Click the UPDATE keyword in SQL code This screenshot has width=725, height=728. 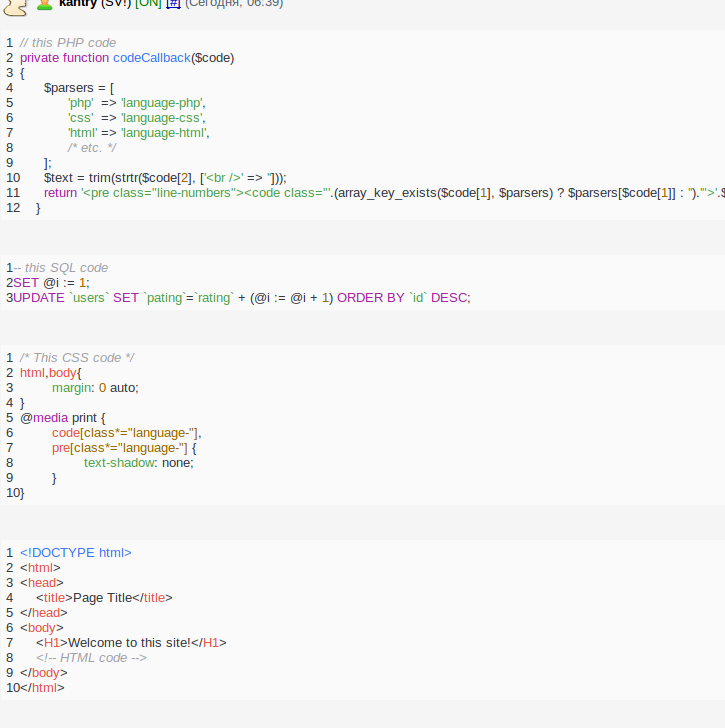(x=38, y=298)
